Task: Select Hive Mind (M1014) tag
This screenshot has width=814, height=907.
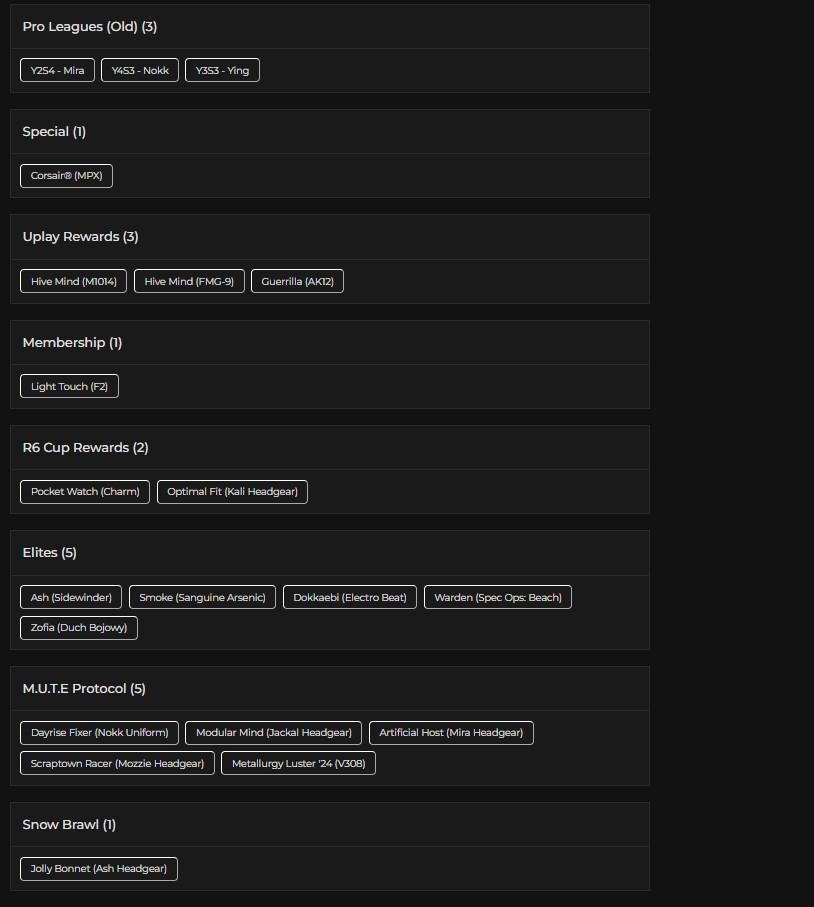Action: click(x=73, y=281)
